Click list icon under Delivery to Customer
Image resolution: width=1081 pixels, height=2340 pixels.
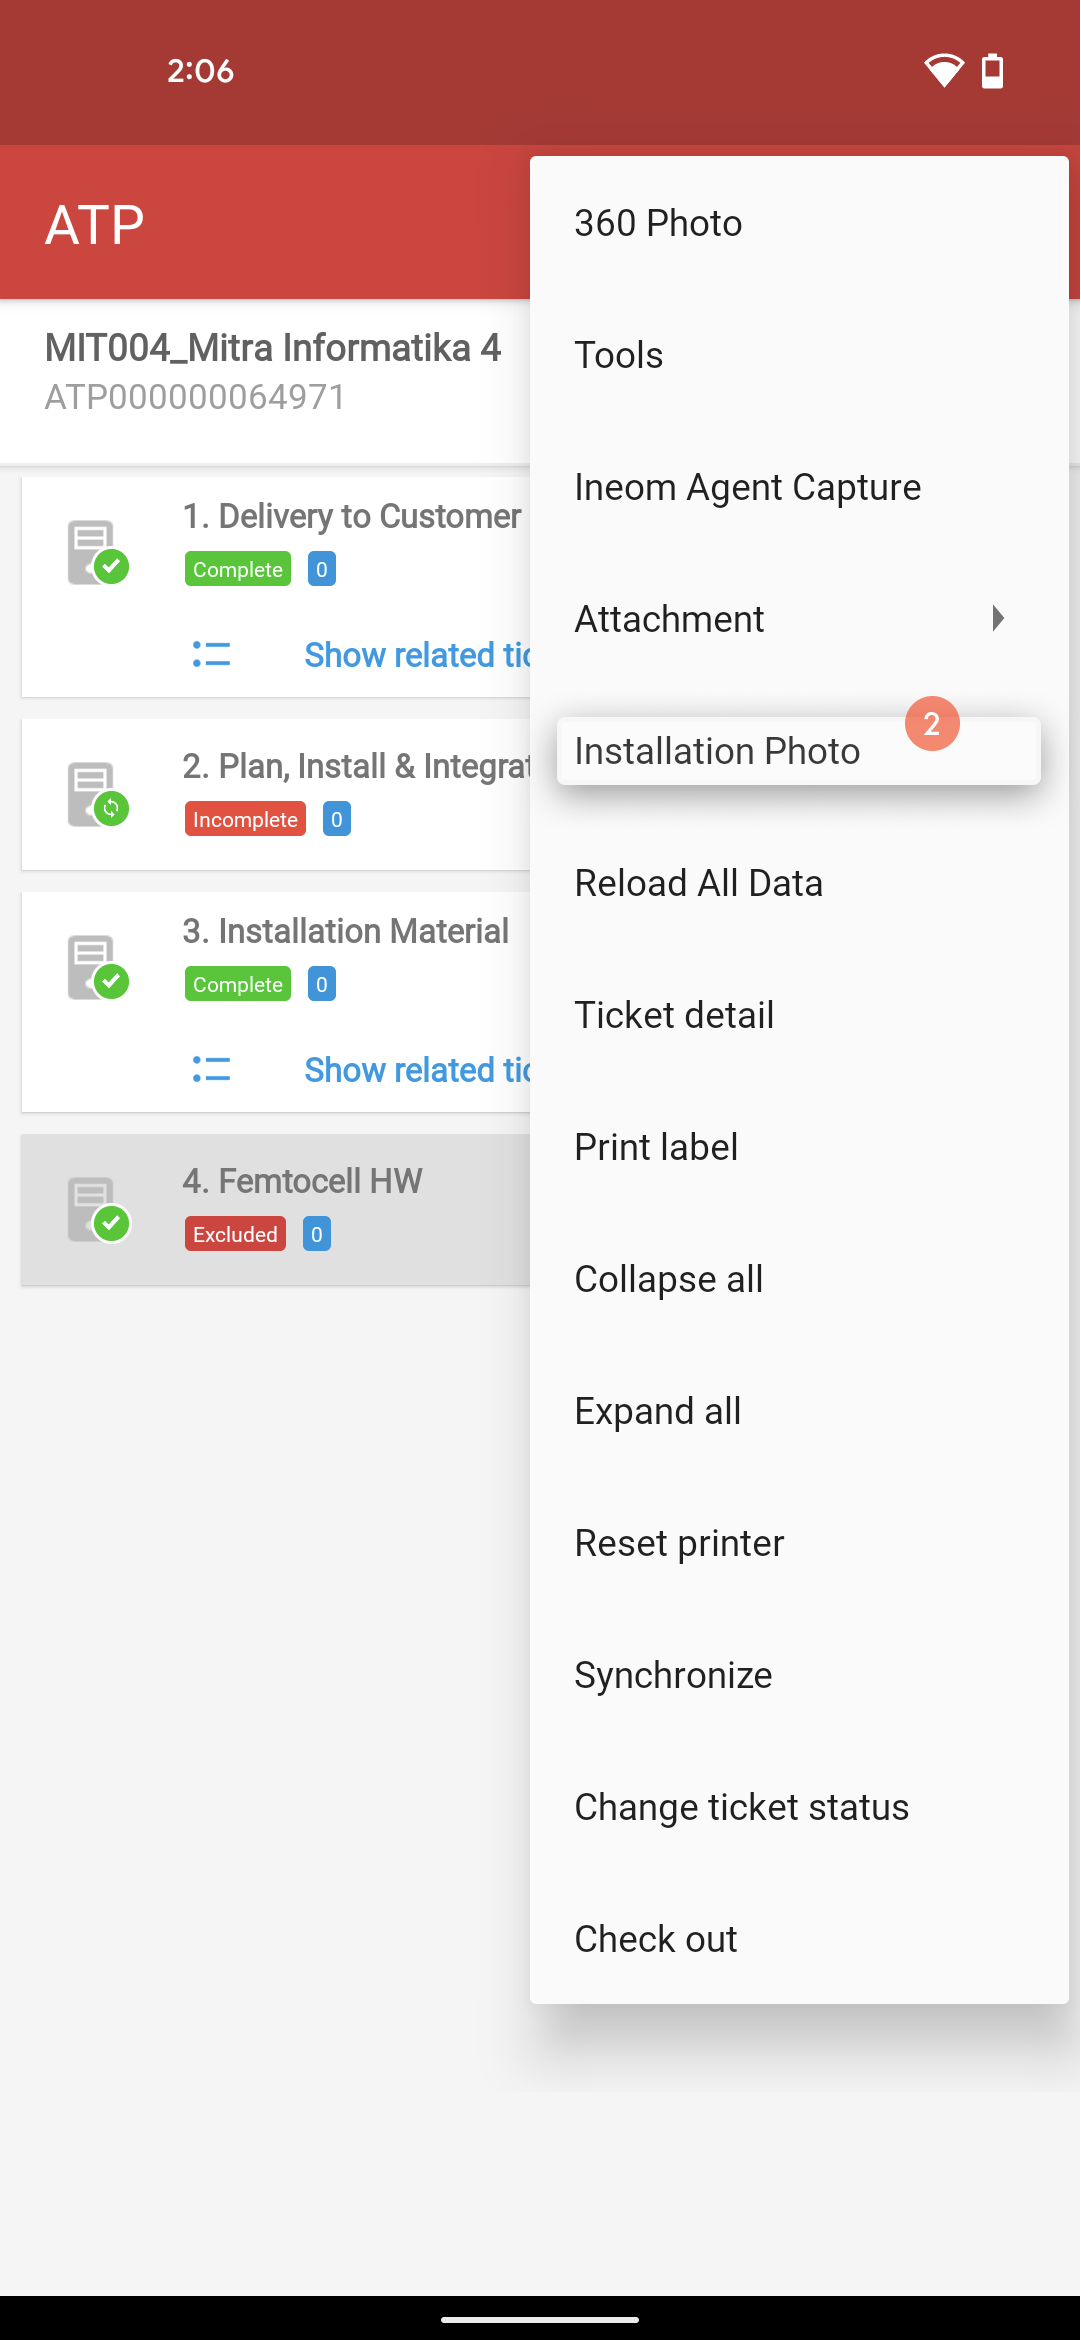coord(211,655)
